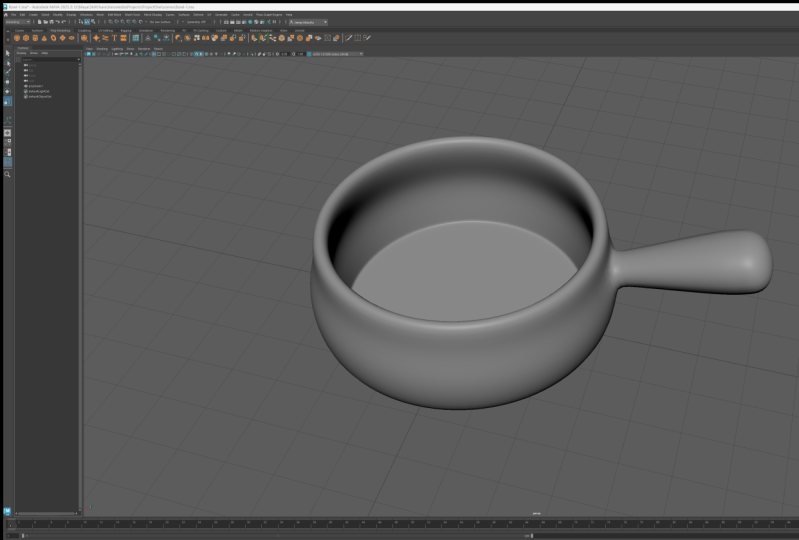The image size is (799, 540).
Task: Open the viewport color space dropdown
Action: click(x=337, y=53)
